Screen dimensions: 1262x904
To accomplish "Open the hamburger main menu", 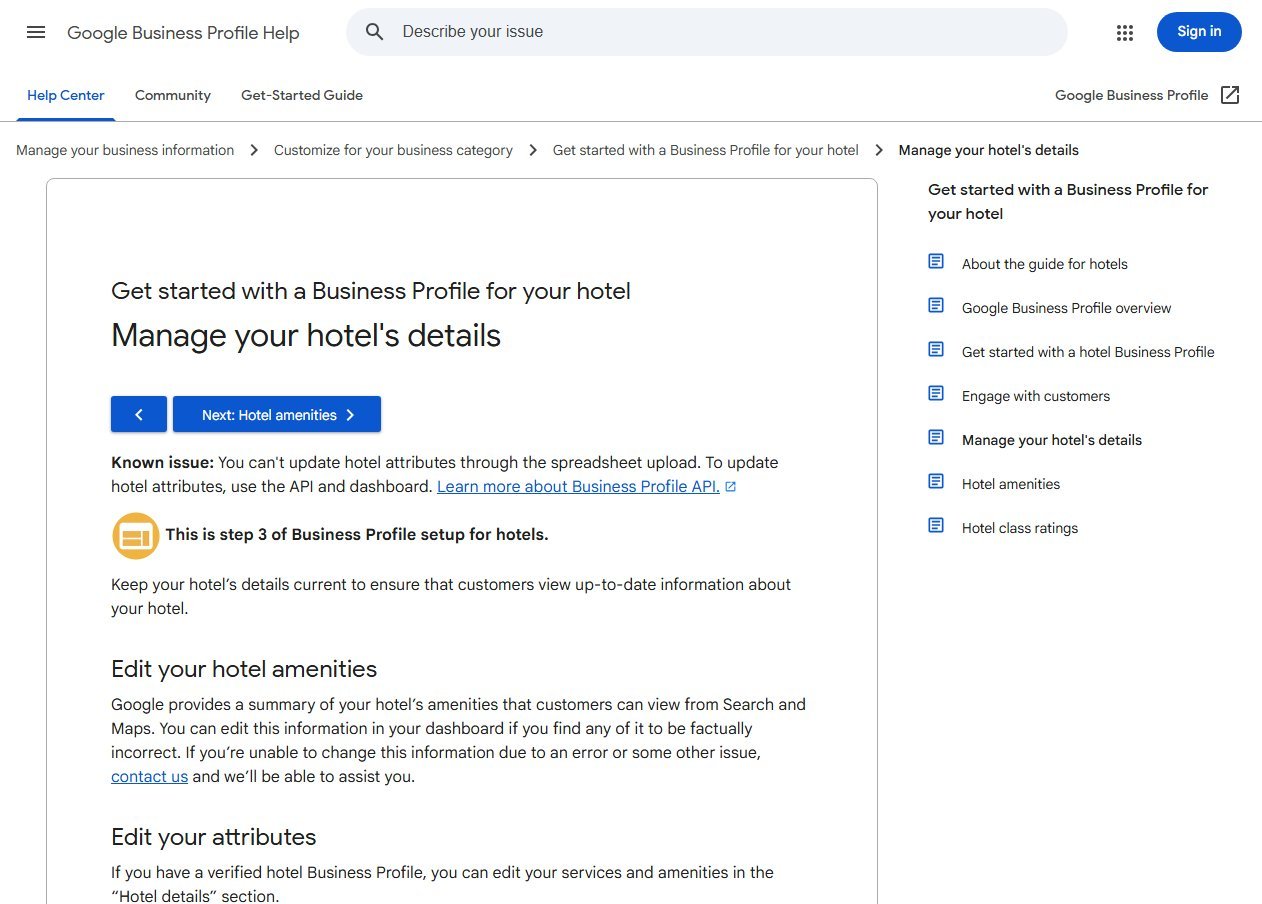I will [36, 32].
